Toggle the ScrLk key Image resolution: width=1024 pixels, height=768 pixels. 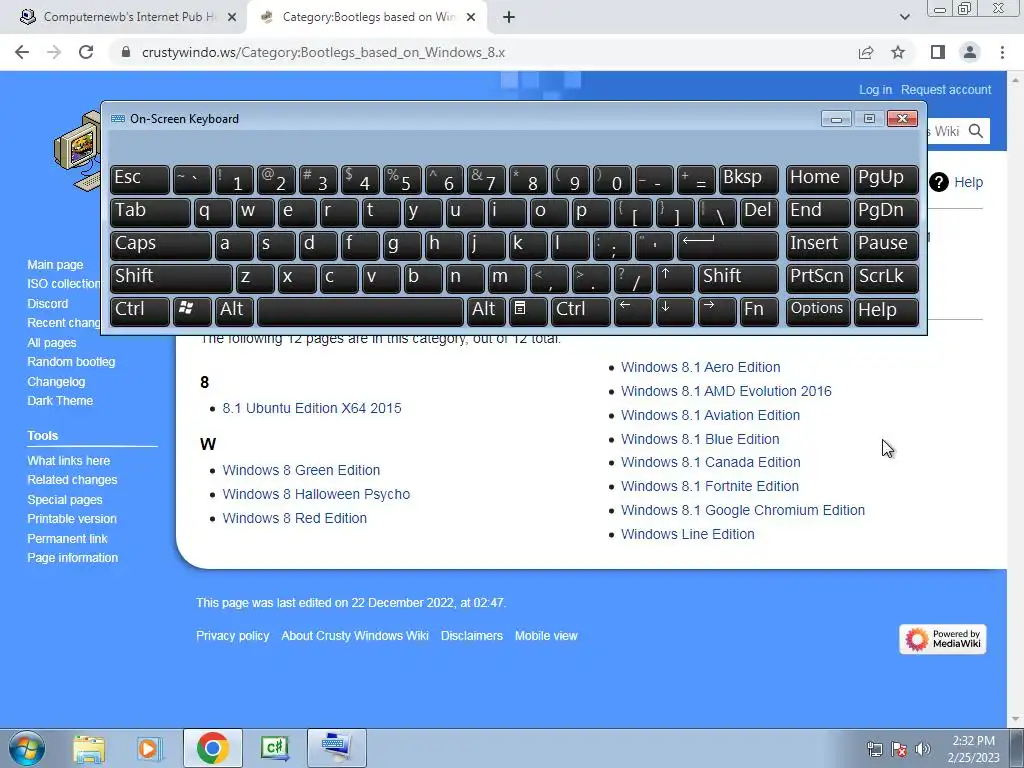pyautogui.click(x=886, y=278)
